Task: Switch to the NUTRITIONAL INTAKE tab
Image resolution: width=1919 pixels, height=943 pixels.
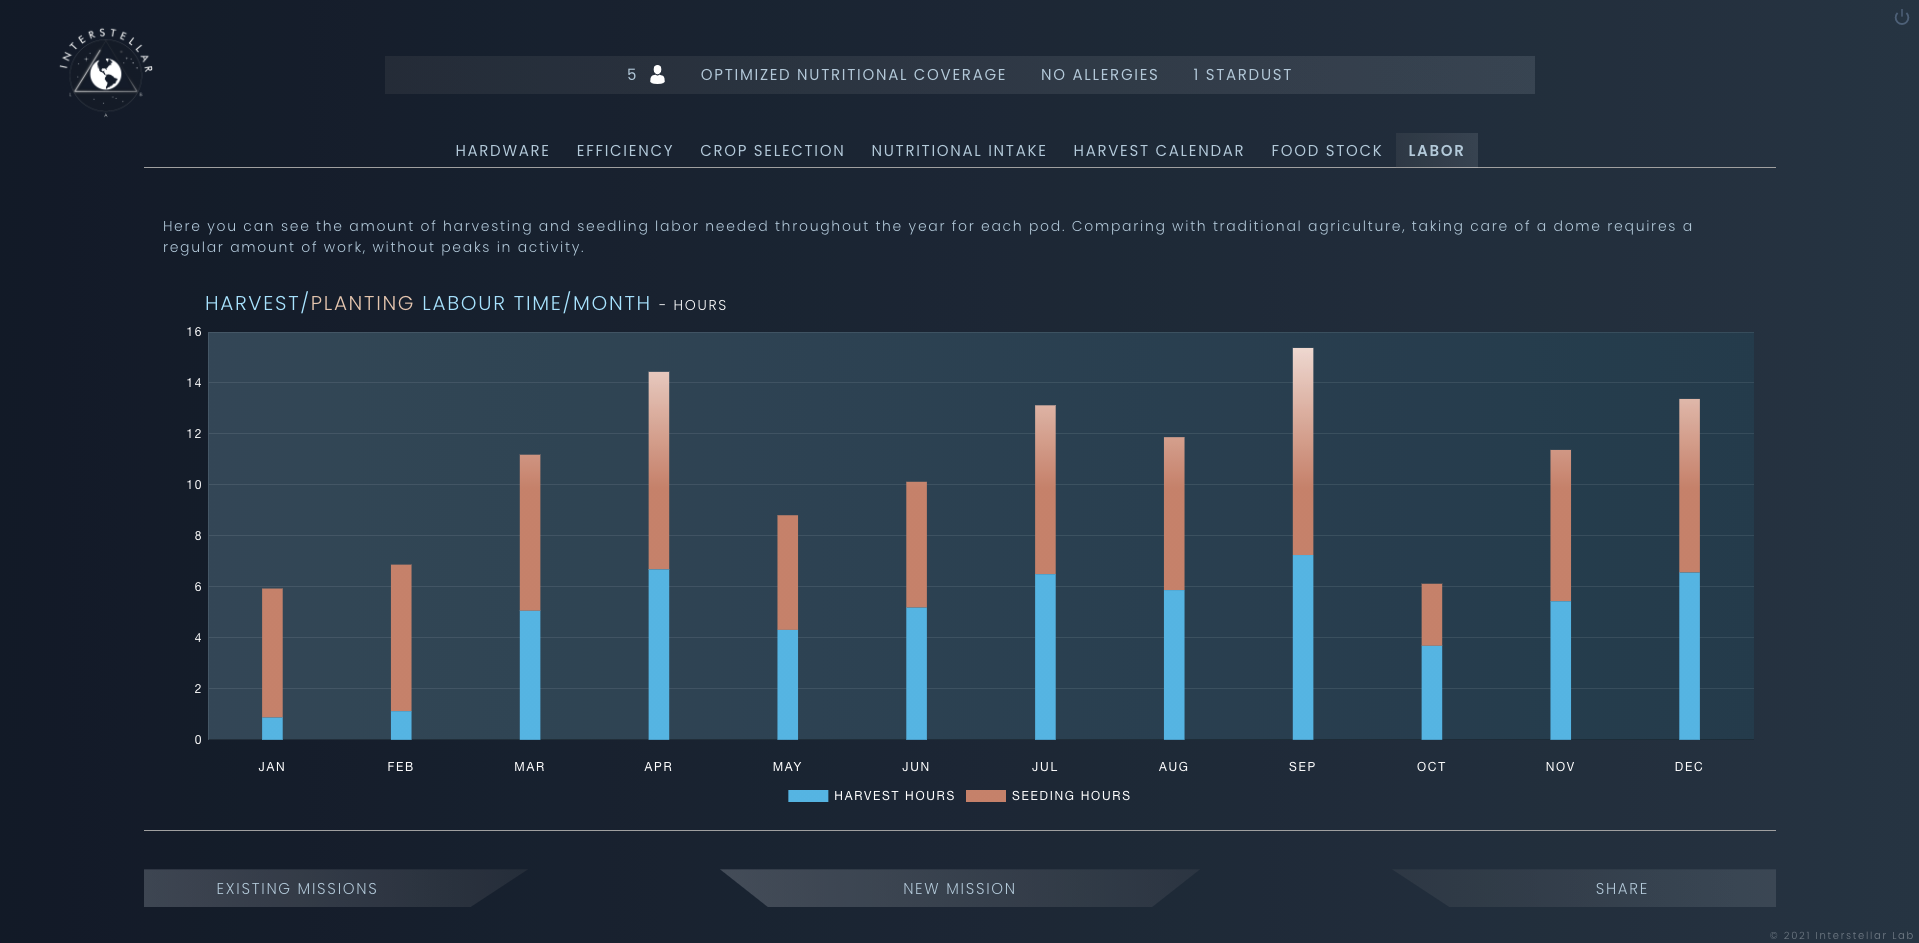Action: click(x=958, y=150)
